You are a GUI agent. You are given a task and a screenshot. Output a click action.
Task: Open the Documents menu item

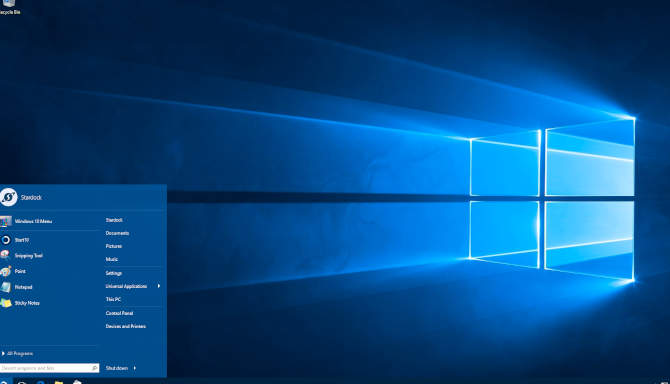(118, 233)
